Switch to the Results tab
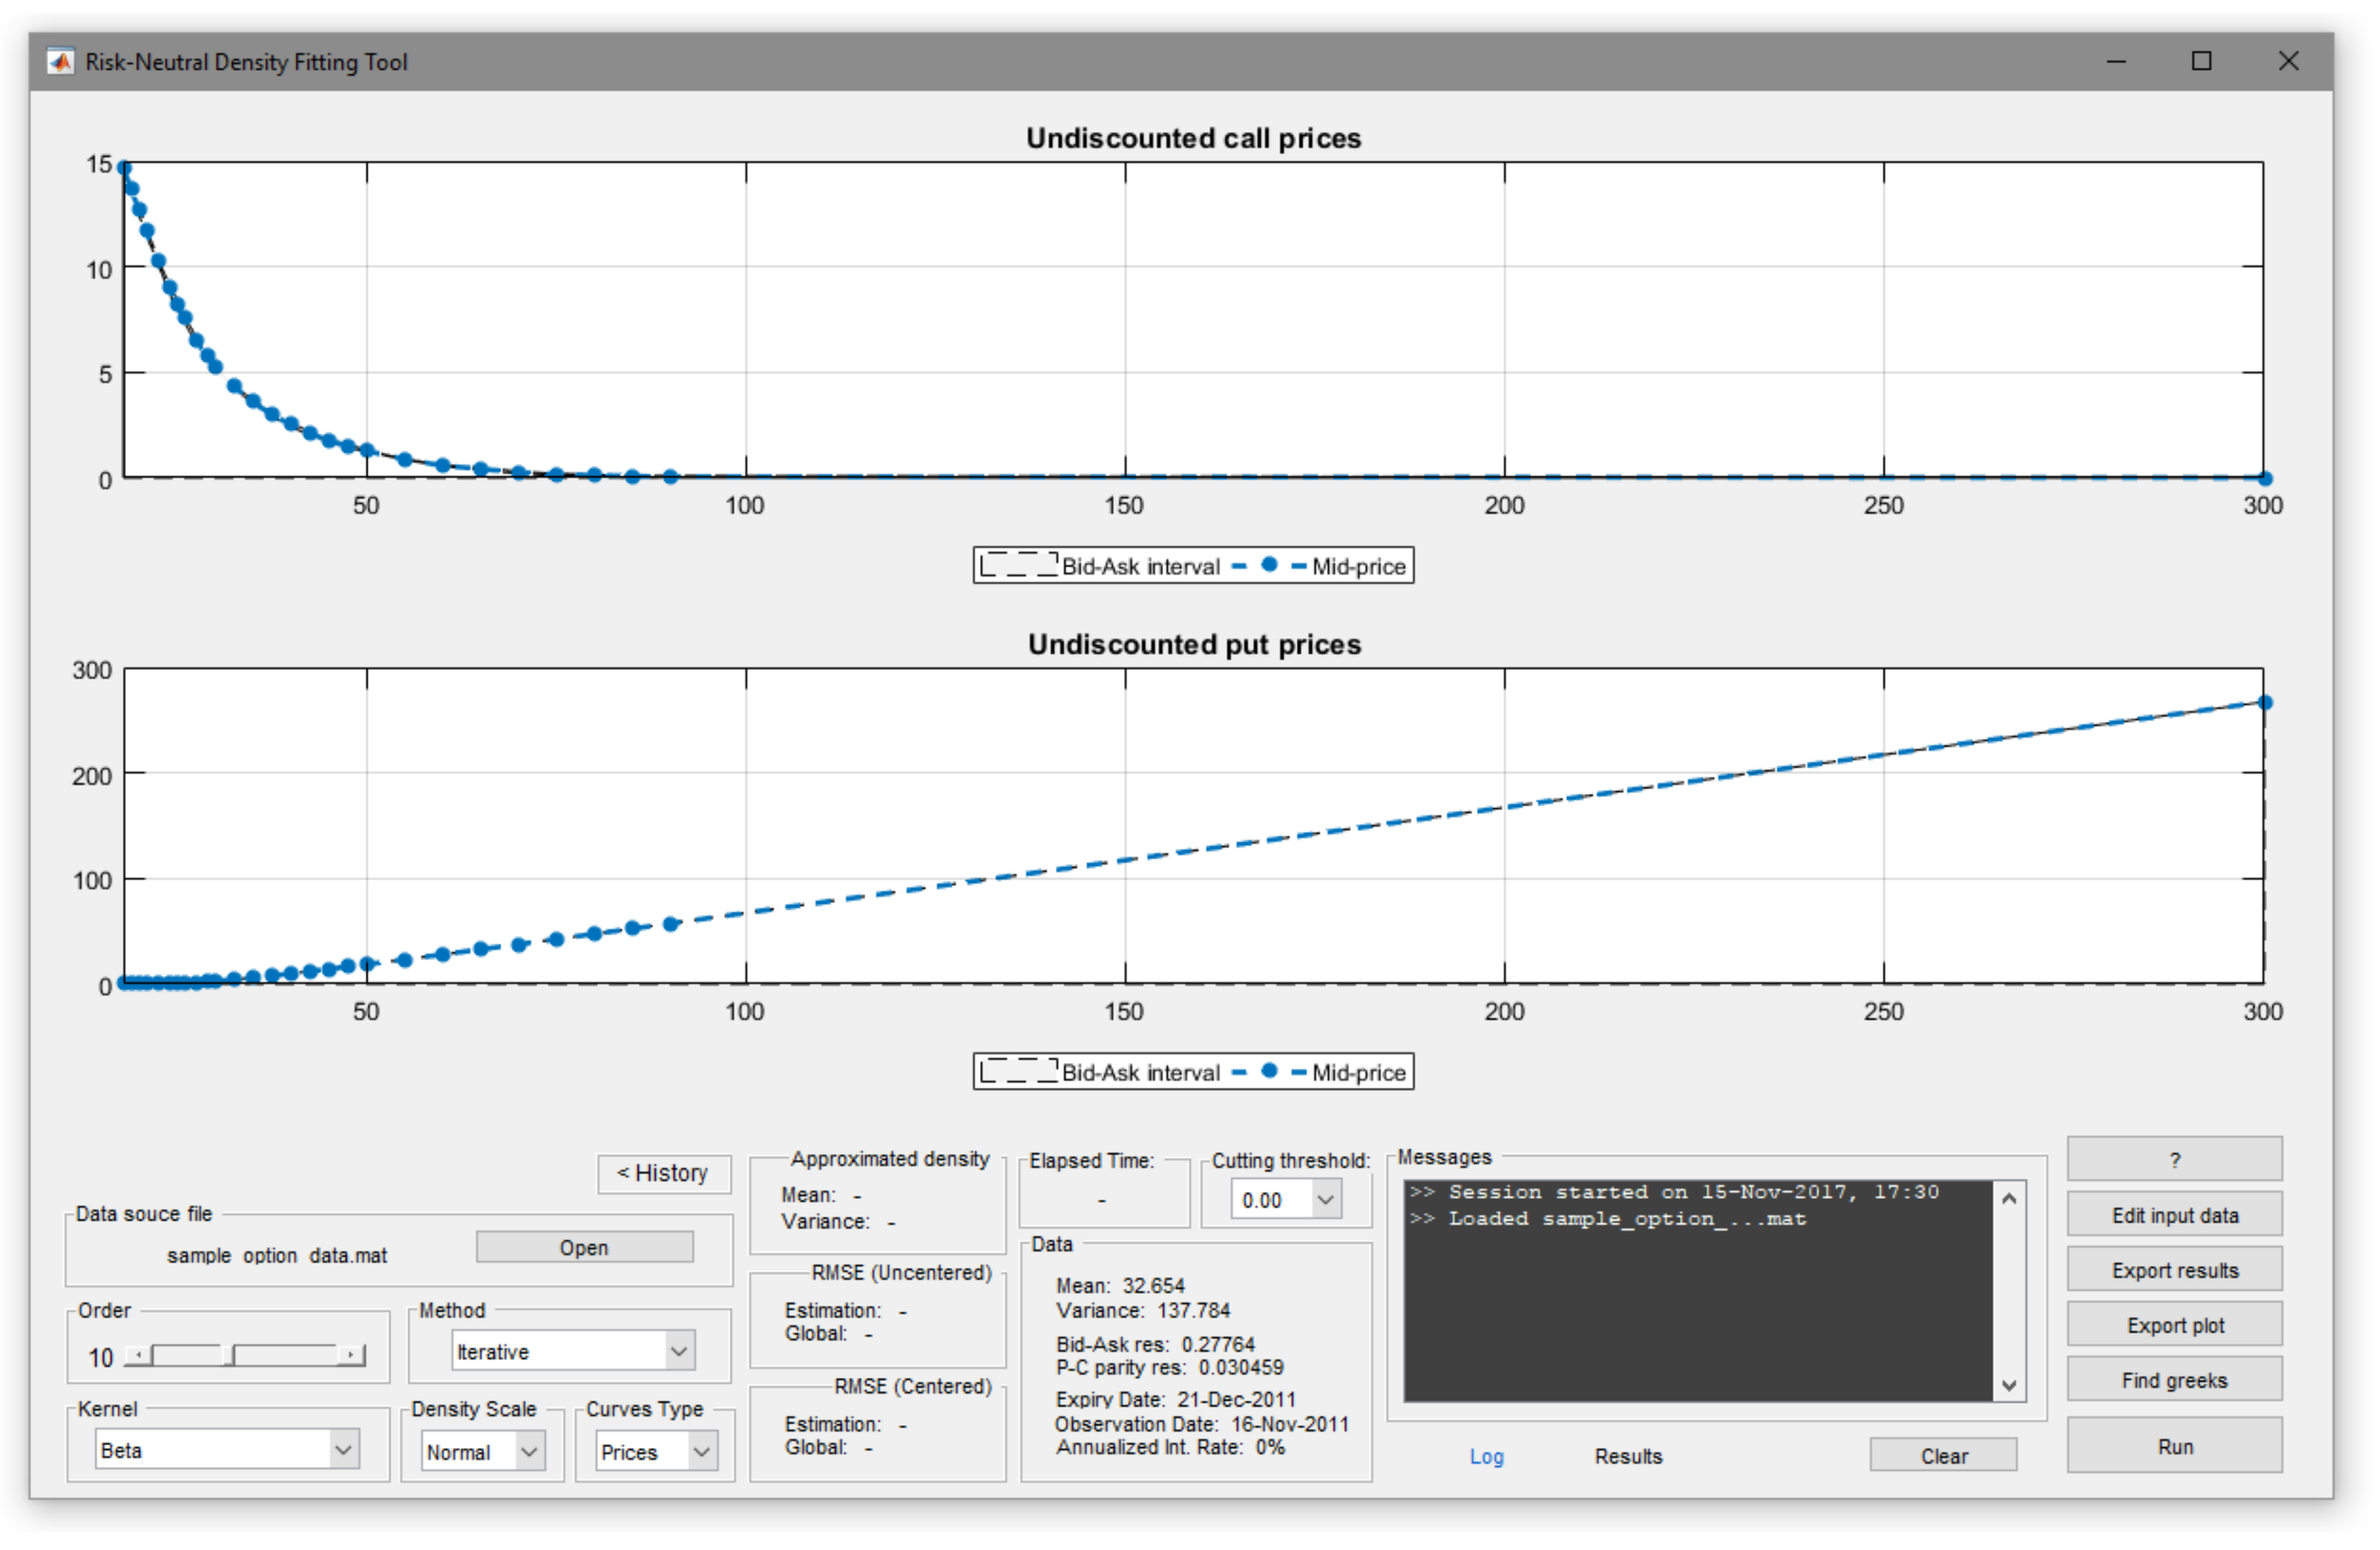The width and height of the screenshot is (2380, 1550). click(1628, 1457)
